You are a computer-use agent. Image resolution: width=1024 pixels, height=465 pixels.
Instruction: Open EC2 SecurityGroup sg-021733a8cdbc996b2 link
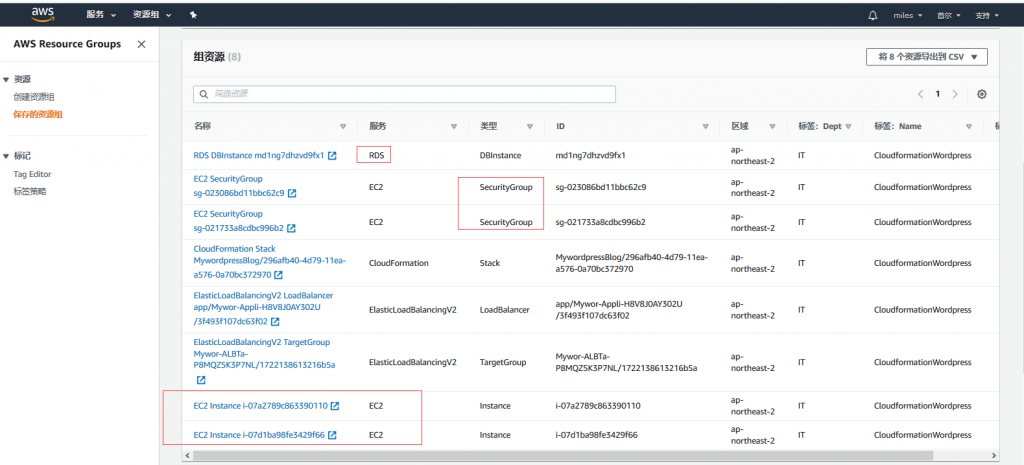click(x=238, y=221)
